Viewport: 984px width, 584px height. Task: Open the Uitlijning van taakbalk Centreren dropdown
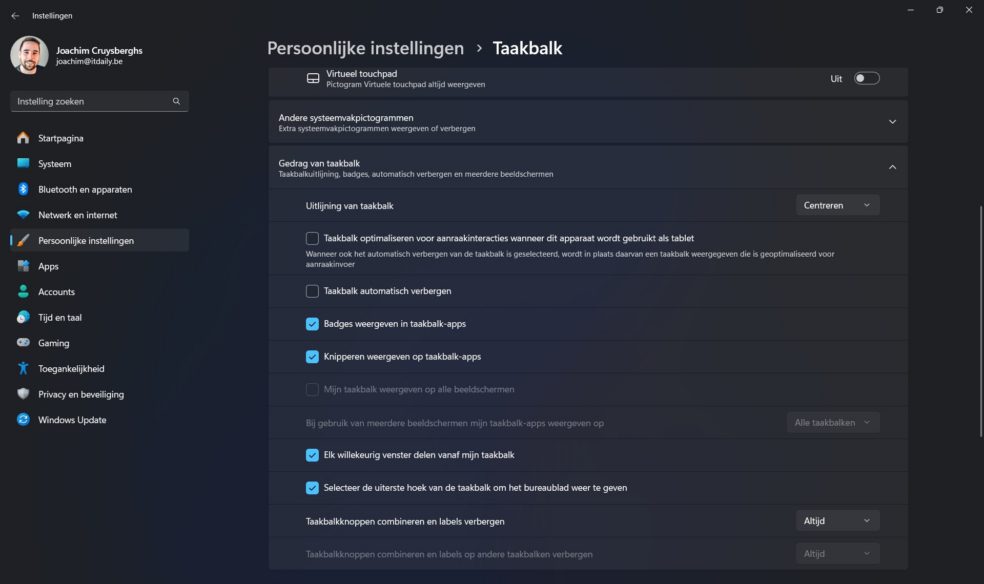pos(838,205)
